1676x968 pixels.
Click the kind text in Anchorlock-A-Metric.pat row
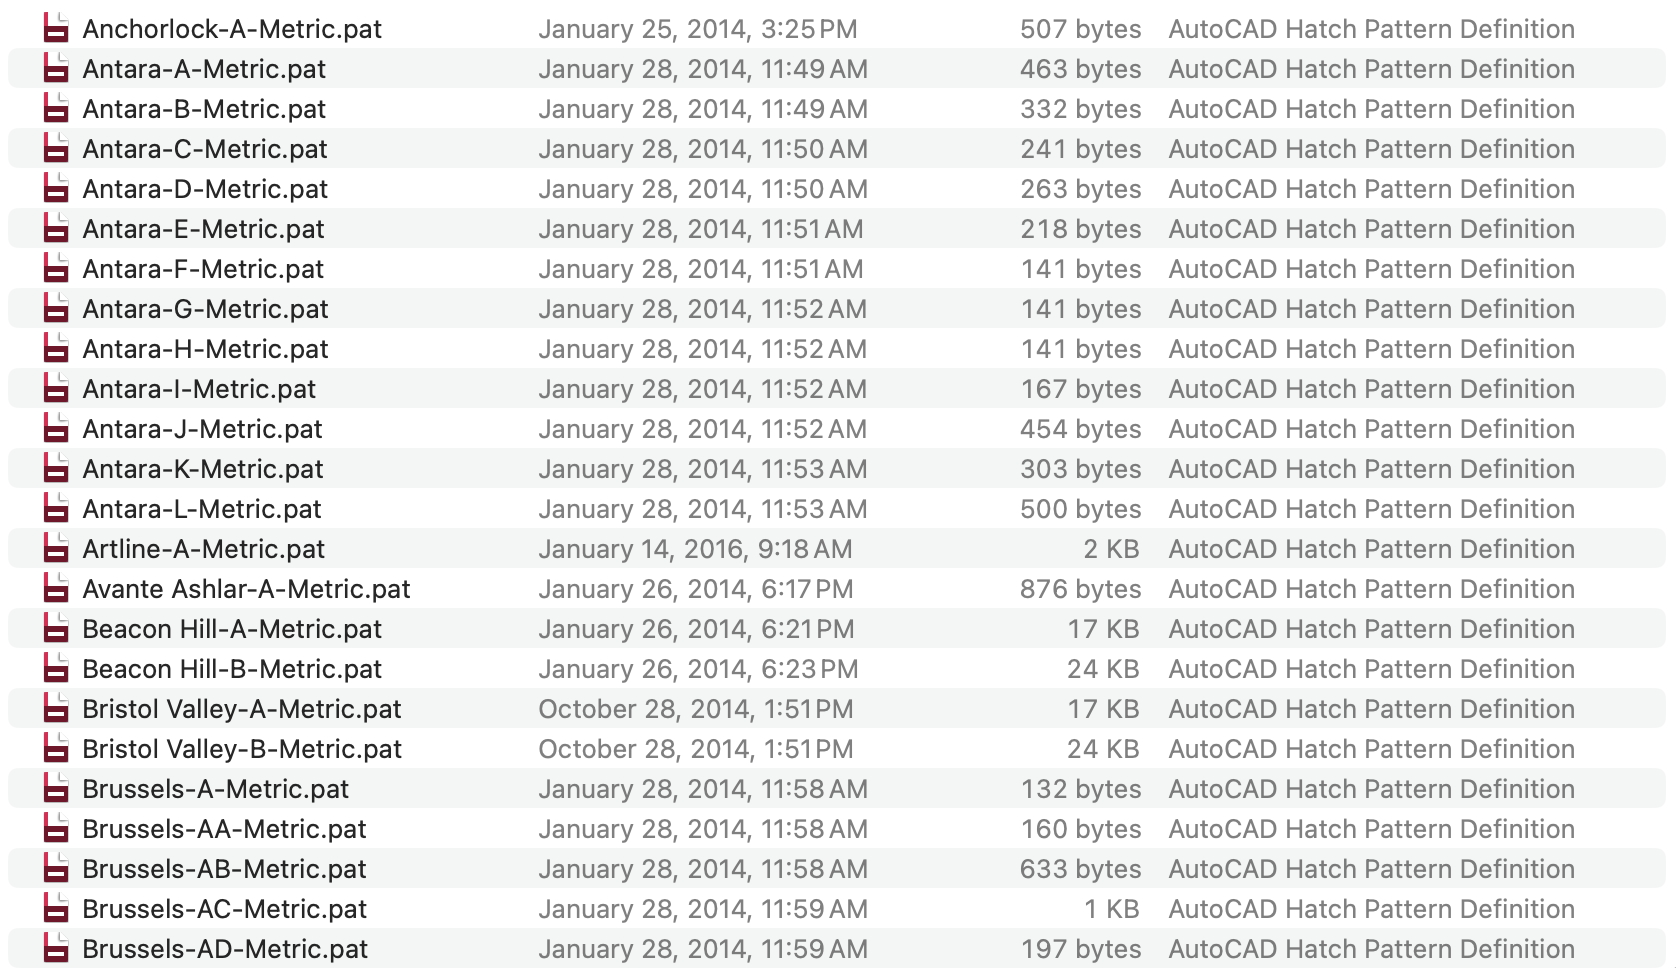coord(1372,29)
